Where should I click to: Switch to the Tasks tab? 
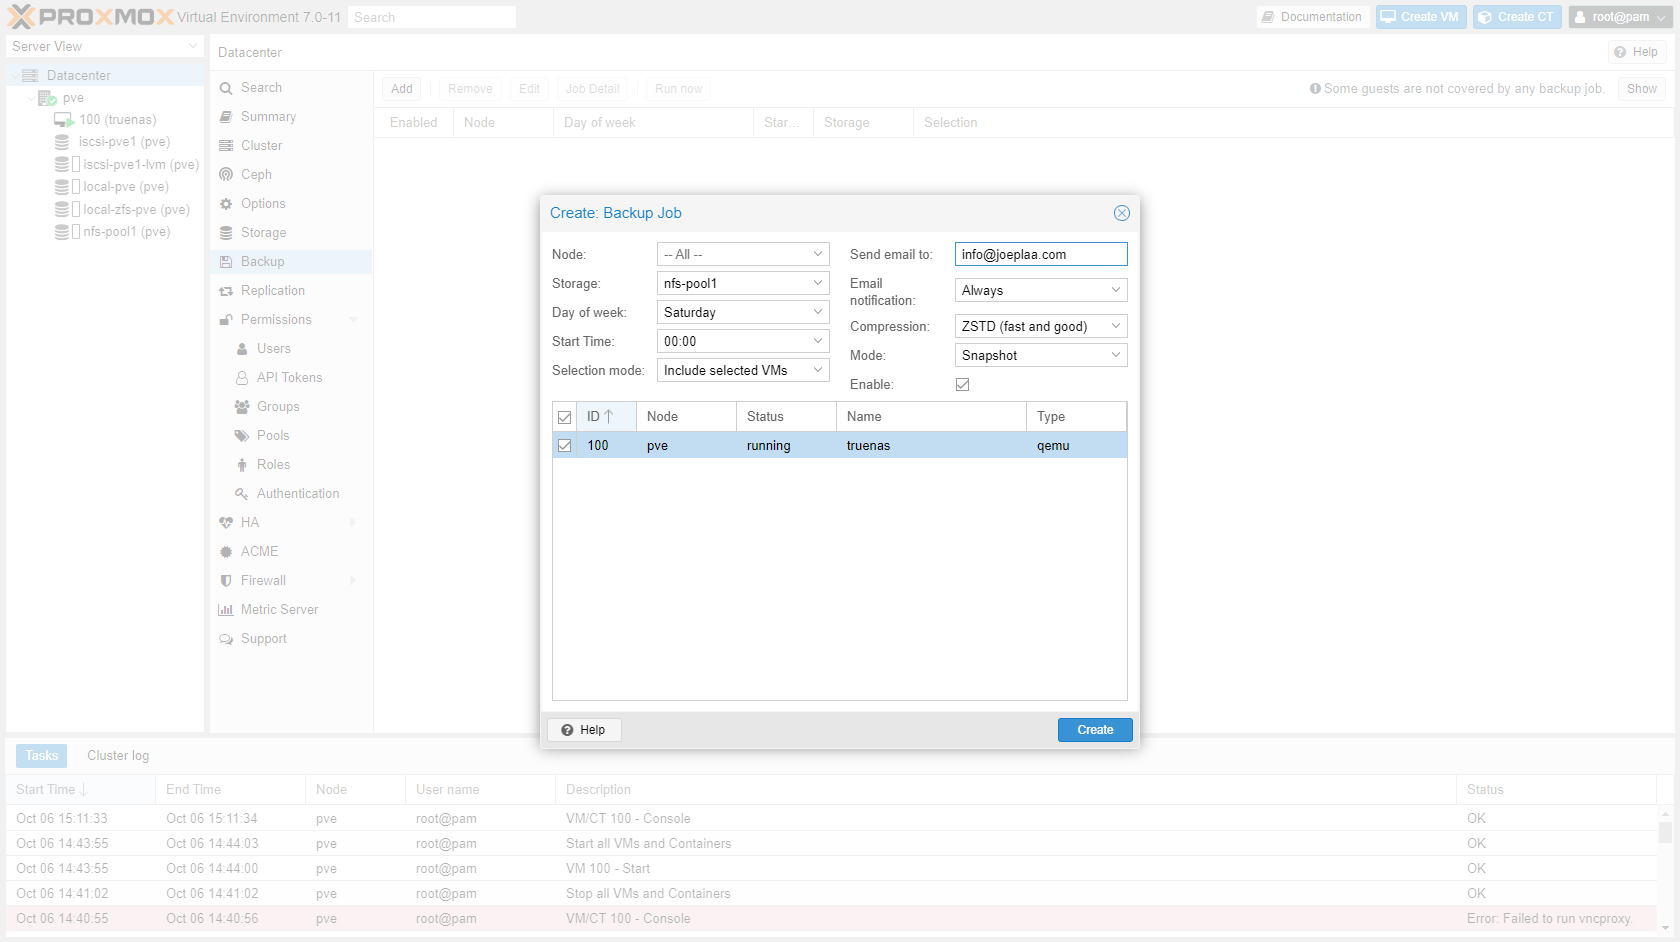point(42,756)
